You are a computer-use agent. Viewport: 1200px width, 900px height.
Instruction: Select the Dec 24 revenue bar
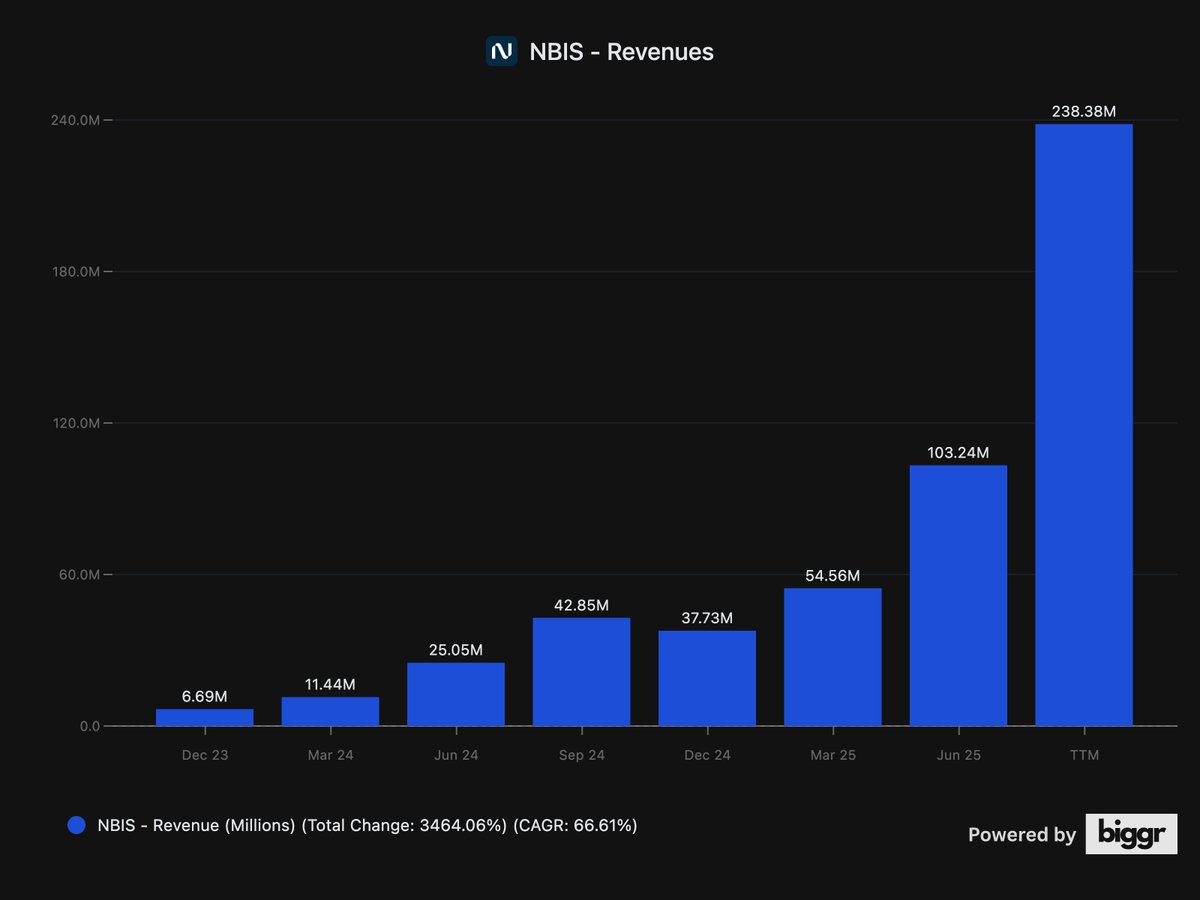[x=707, y=678]
